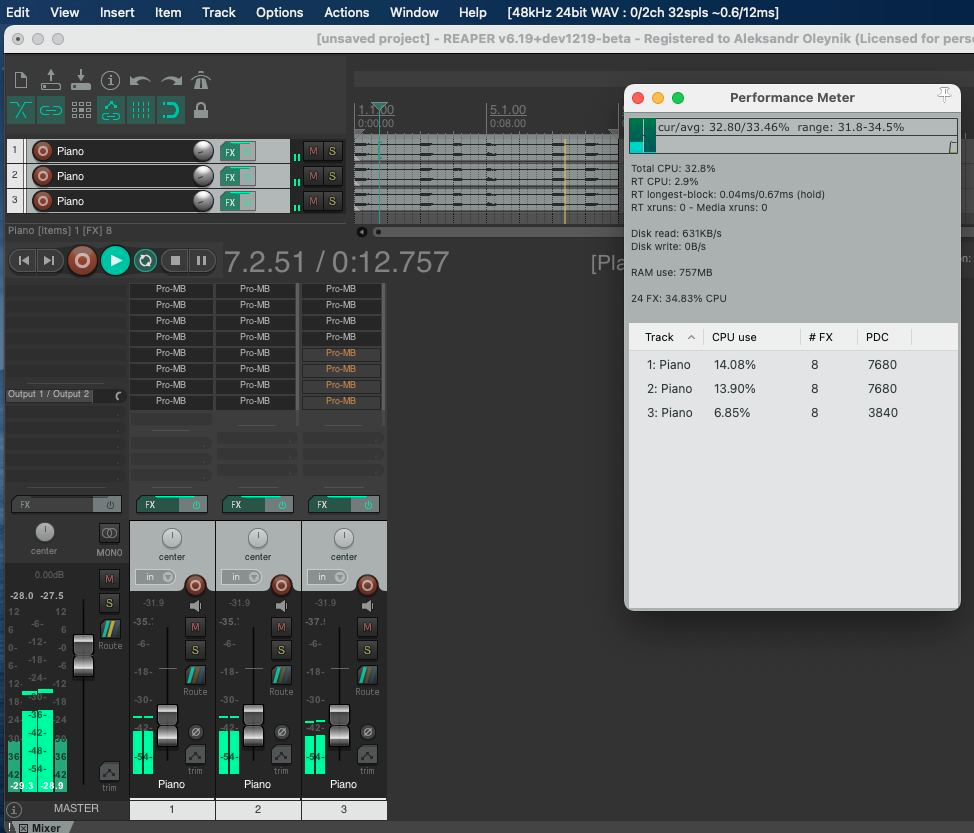Sort Performance Meter by CPU use column
974x833 pixels.
coord(752,337)
